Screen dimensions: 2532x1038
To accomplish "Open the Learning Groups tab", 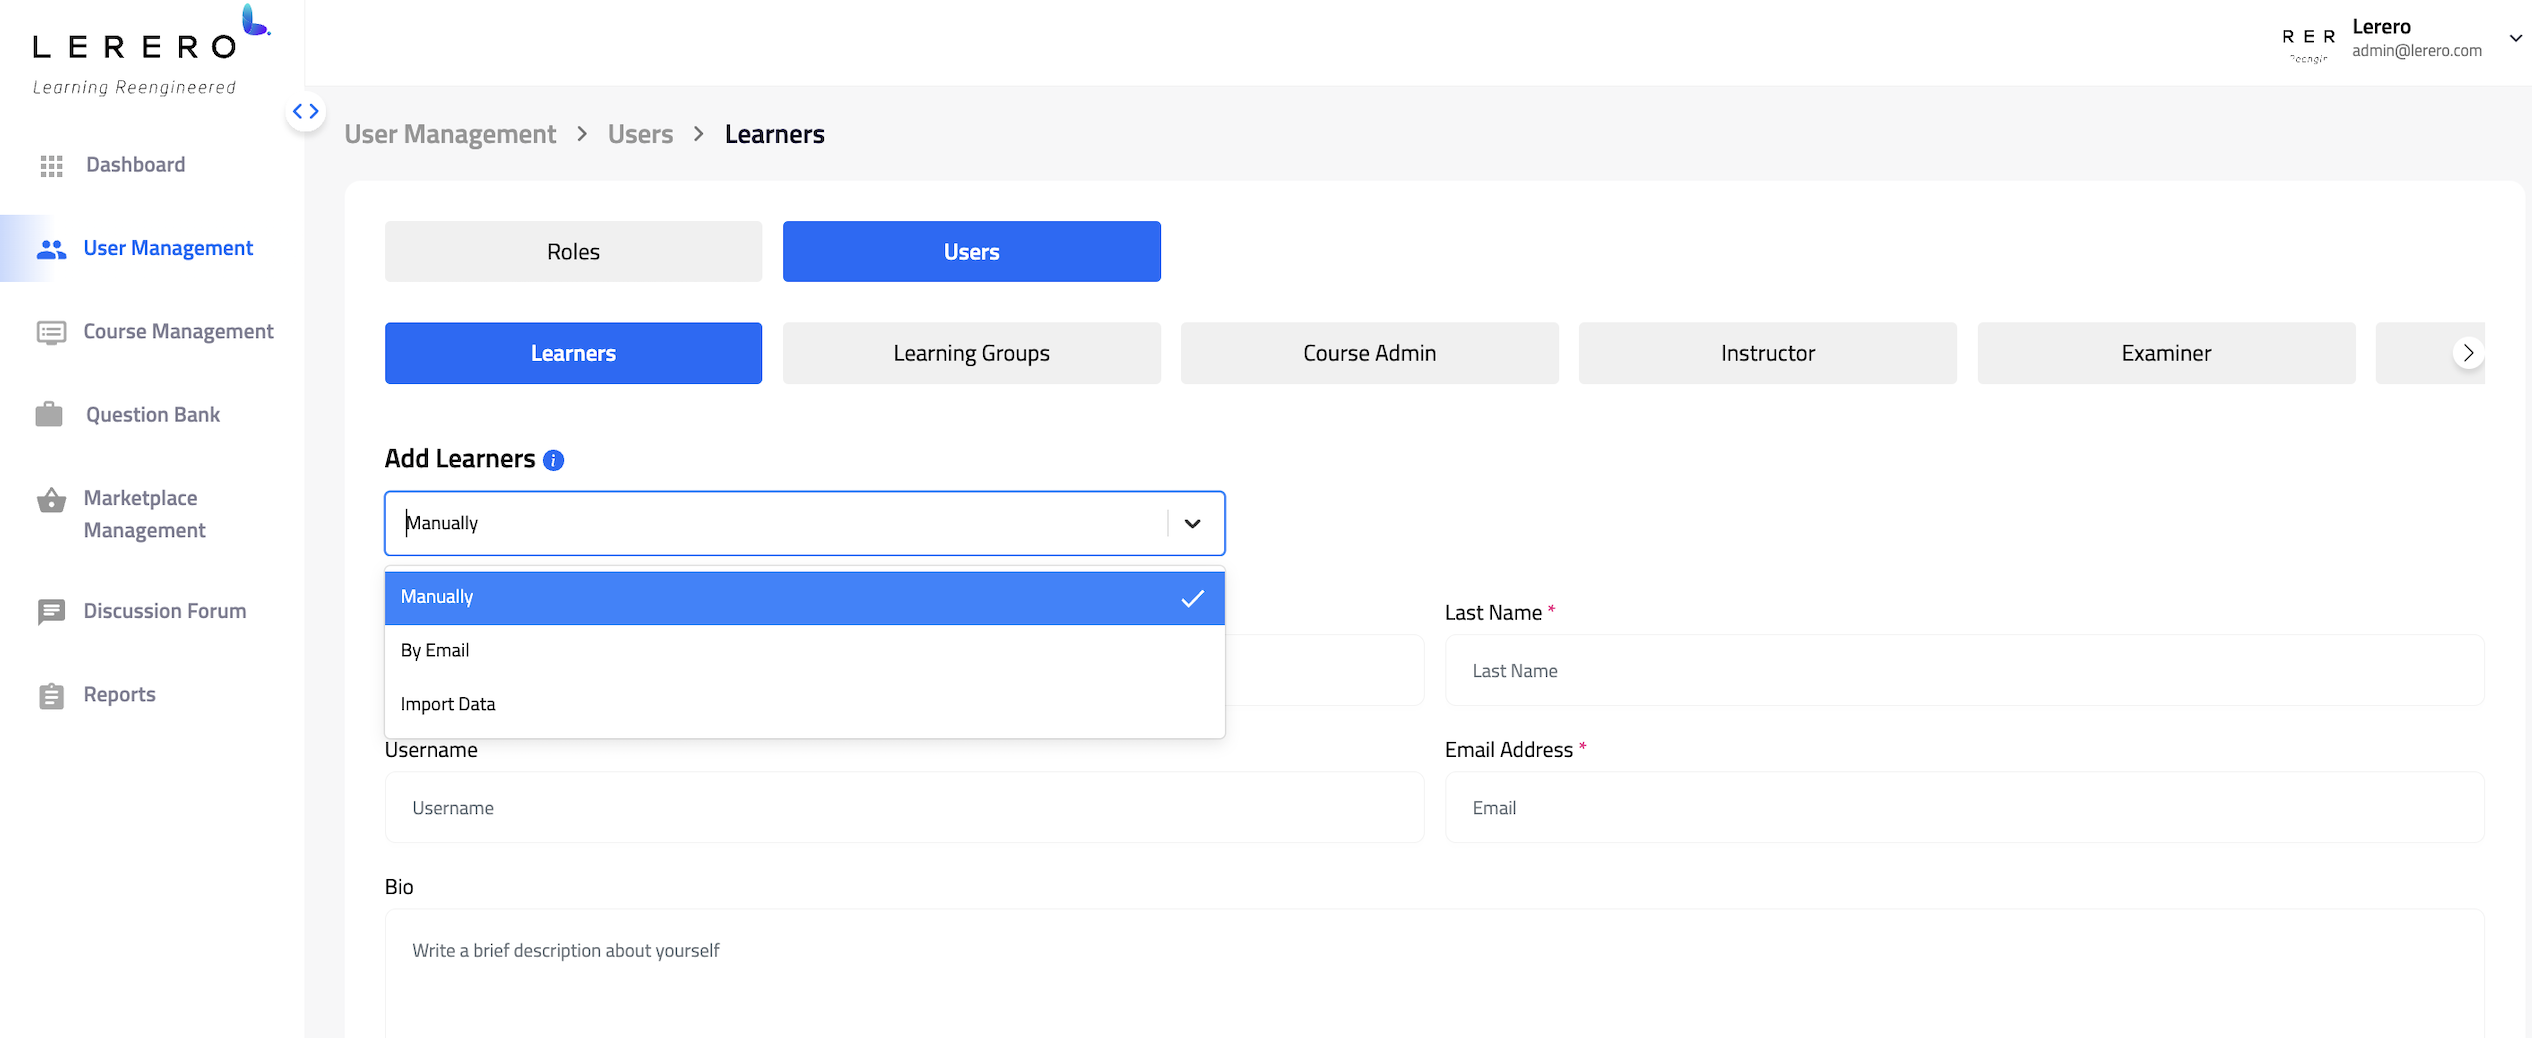I will [x=971, y=353].
